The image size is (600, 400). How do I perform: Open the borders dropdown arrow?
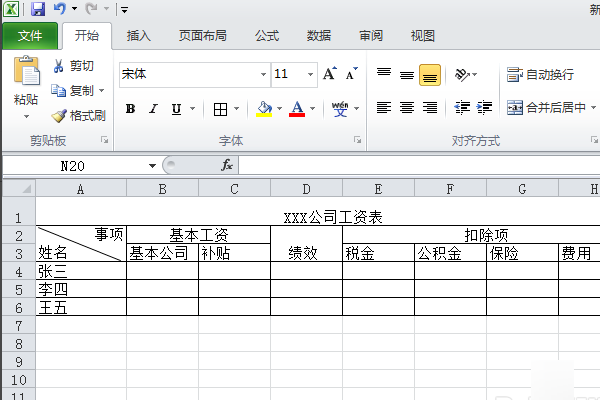pyautogui.click(x=236, y=109)
